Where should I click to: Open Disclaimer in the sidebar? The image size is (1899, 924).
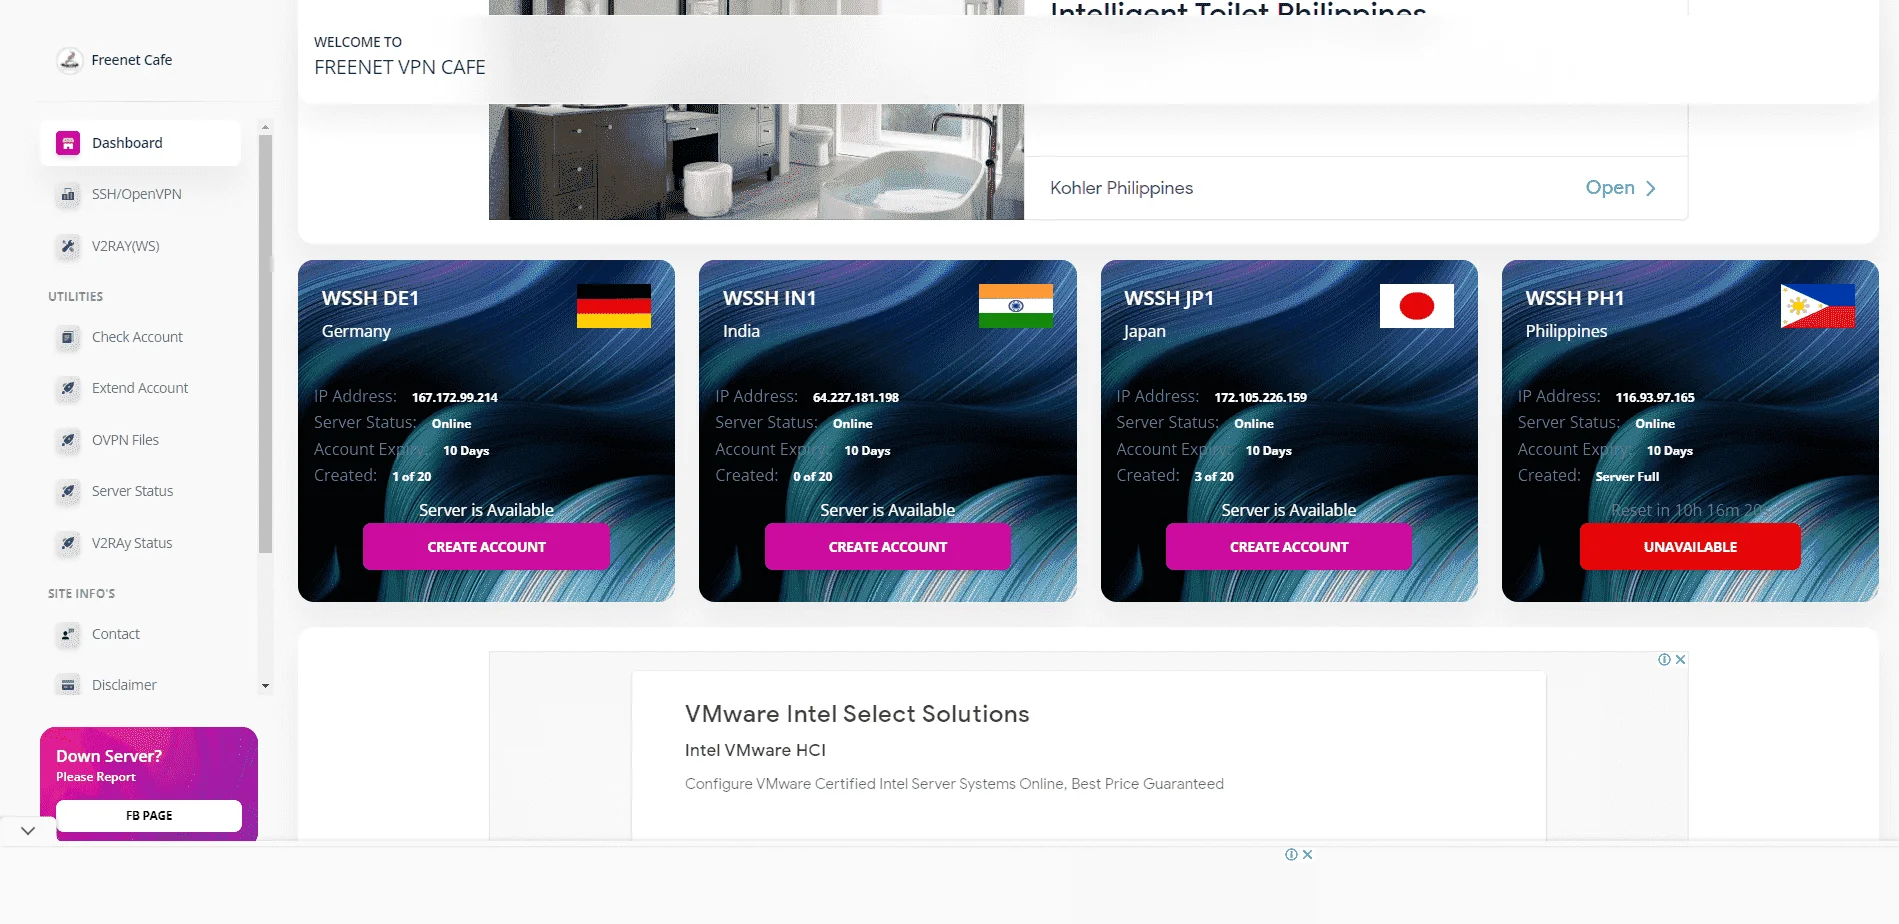click(140, 685)
